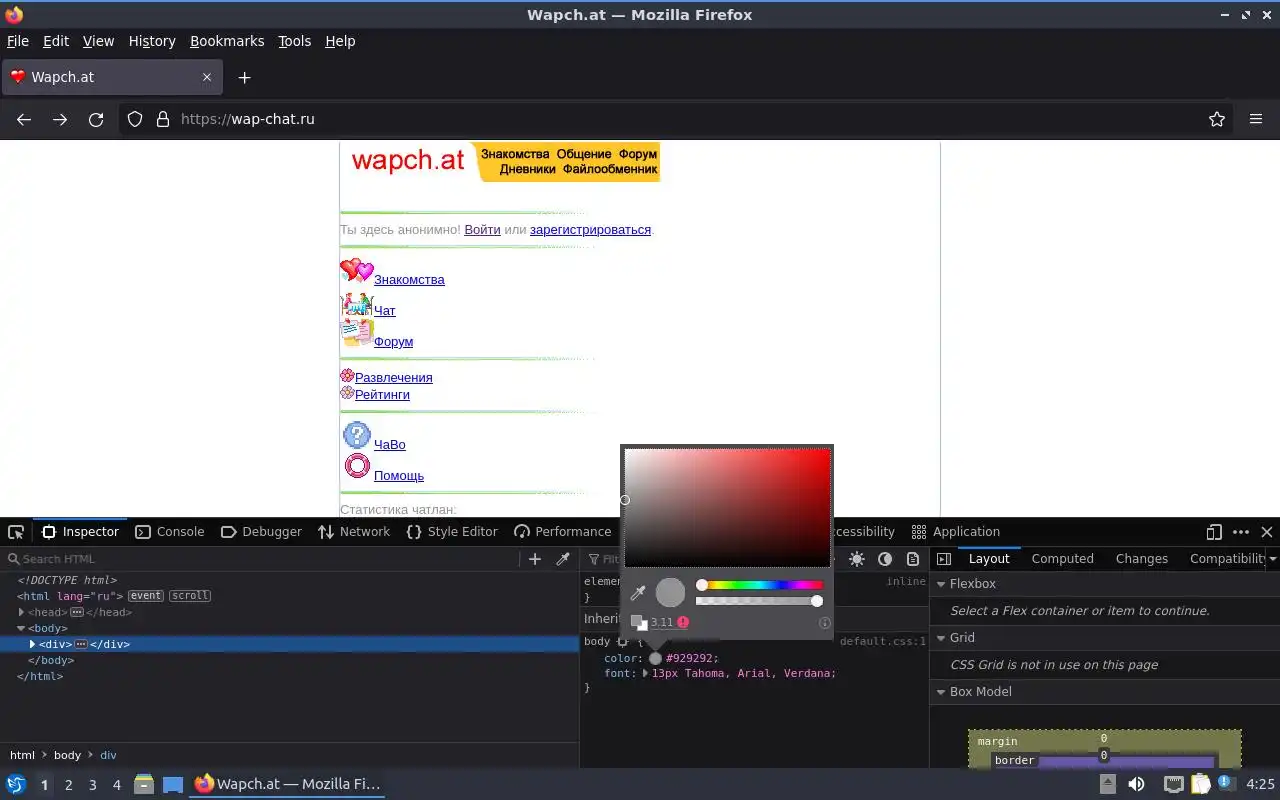Collapse the Grid section
The height and width of the screenshot is (800, 1280).
(x=941, y=638)
